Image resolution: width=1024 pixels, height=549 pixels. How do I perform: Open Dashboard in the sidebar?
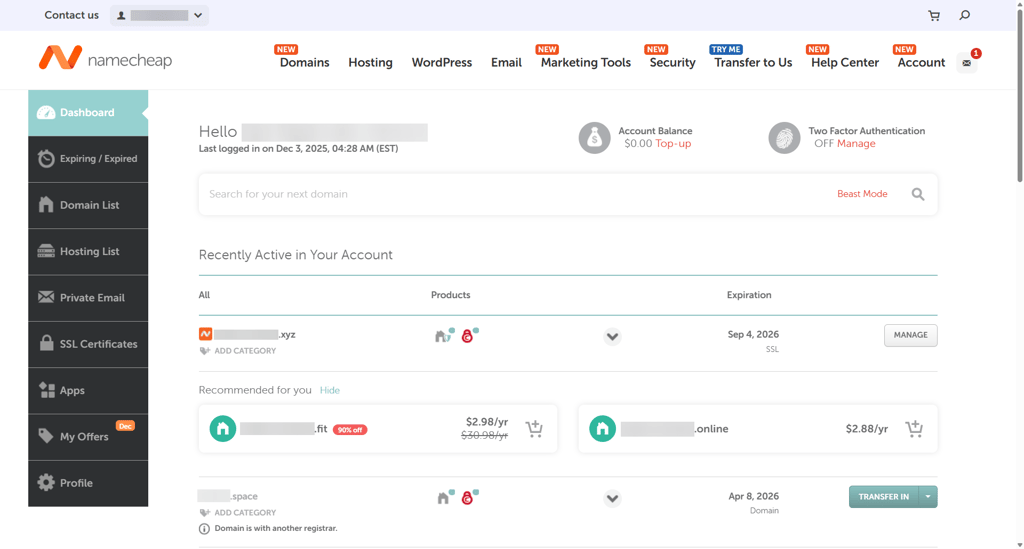point(88,113)
